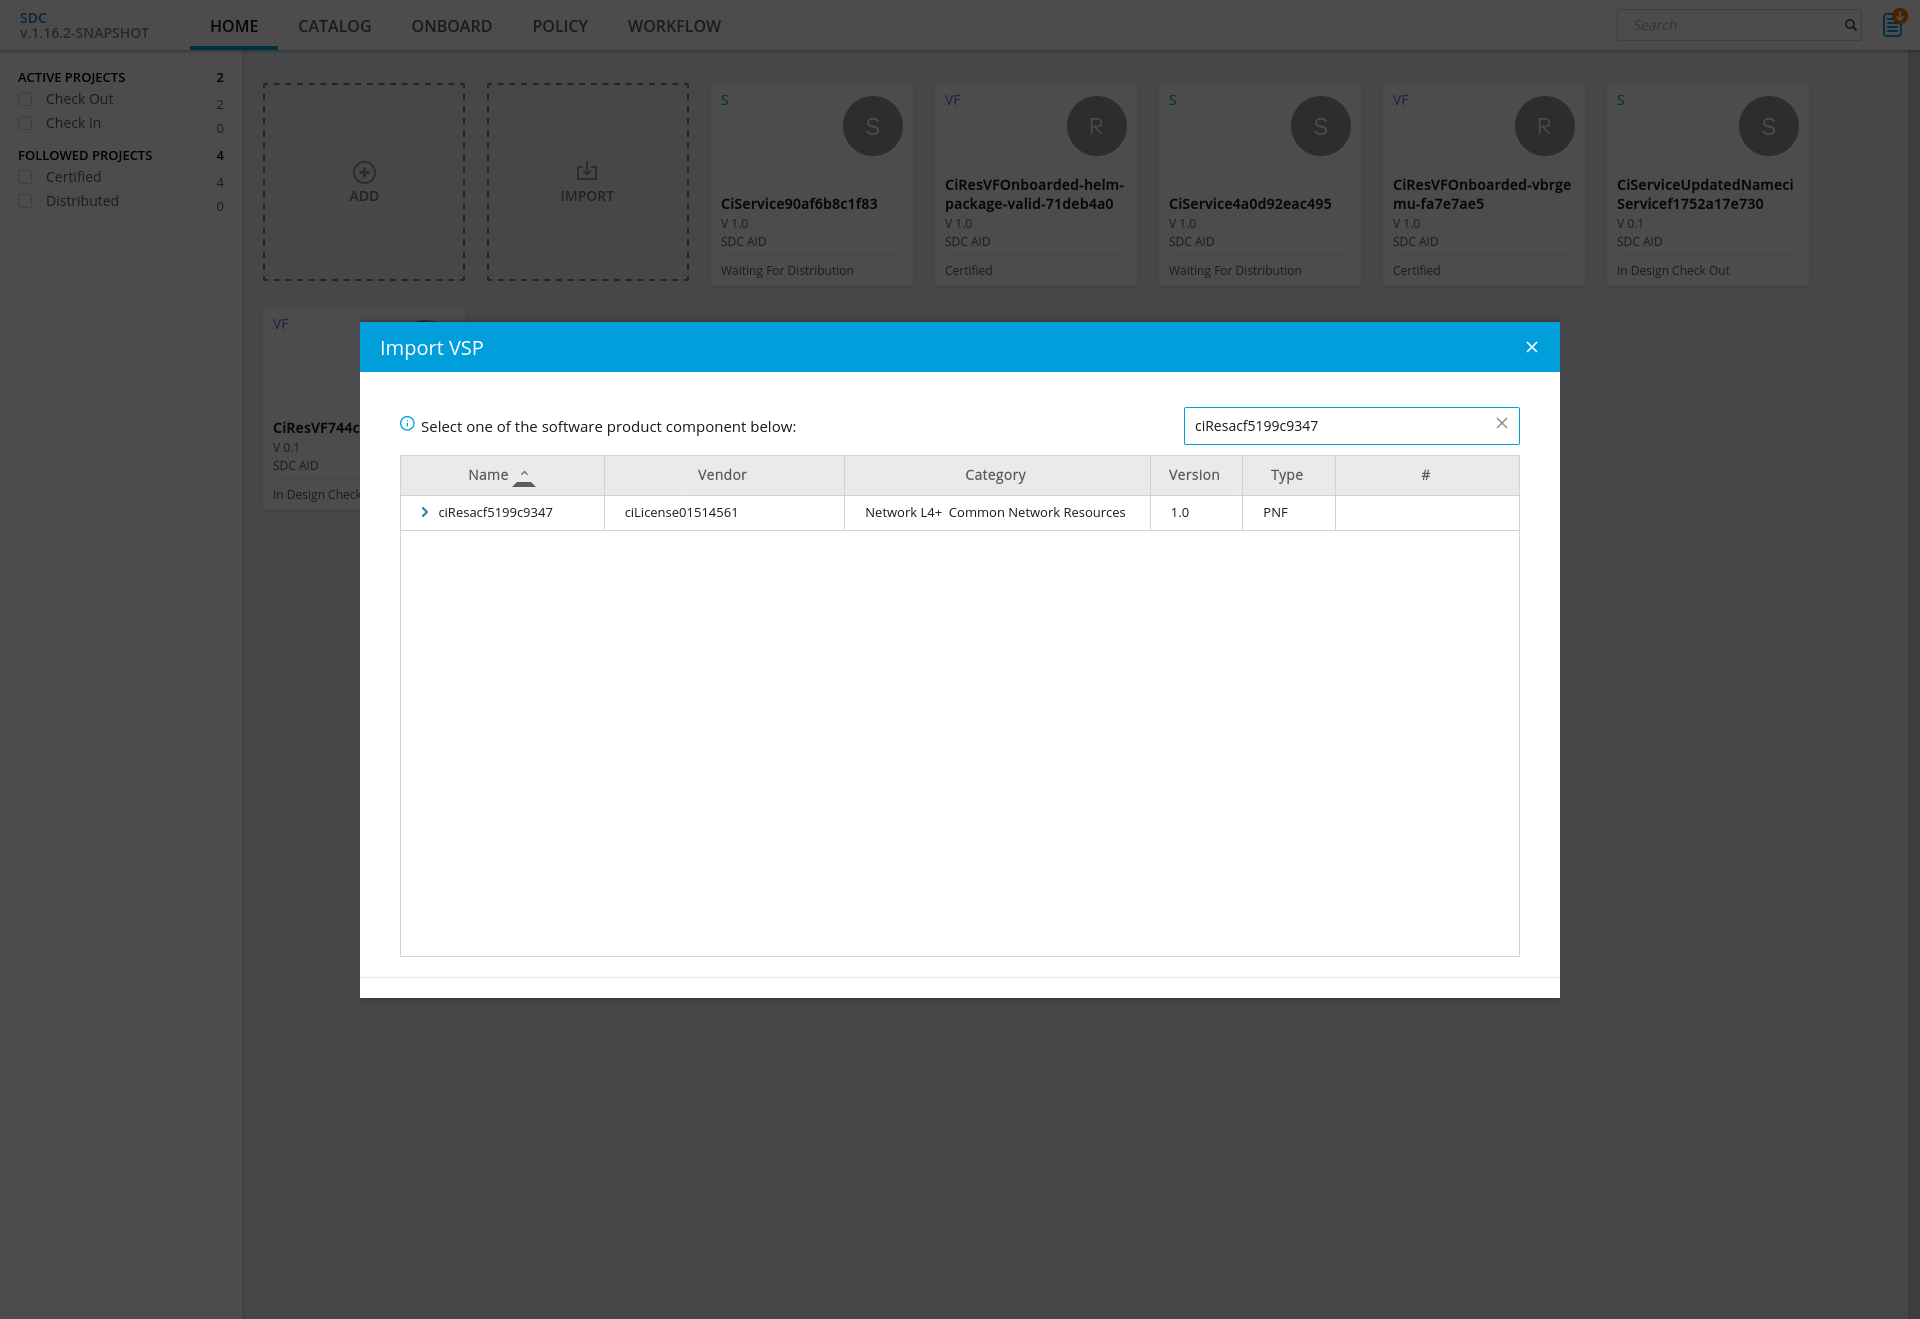This screenshot has width=1920, height=1319.
Task: Expand the ciResacf5199c9347 row chevron
Action: (425, 512)
